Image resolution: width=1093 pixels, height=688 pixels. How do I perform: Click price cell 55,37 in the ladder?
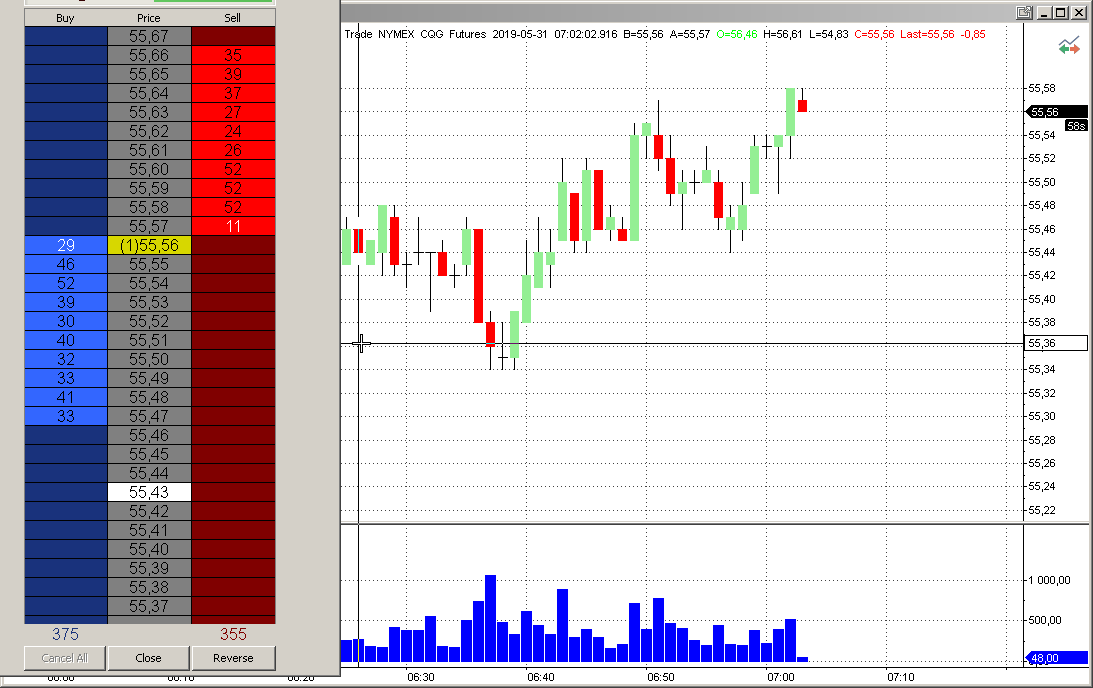(149, 606)
